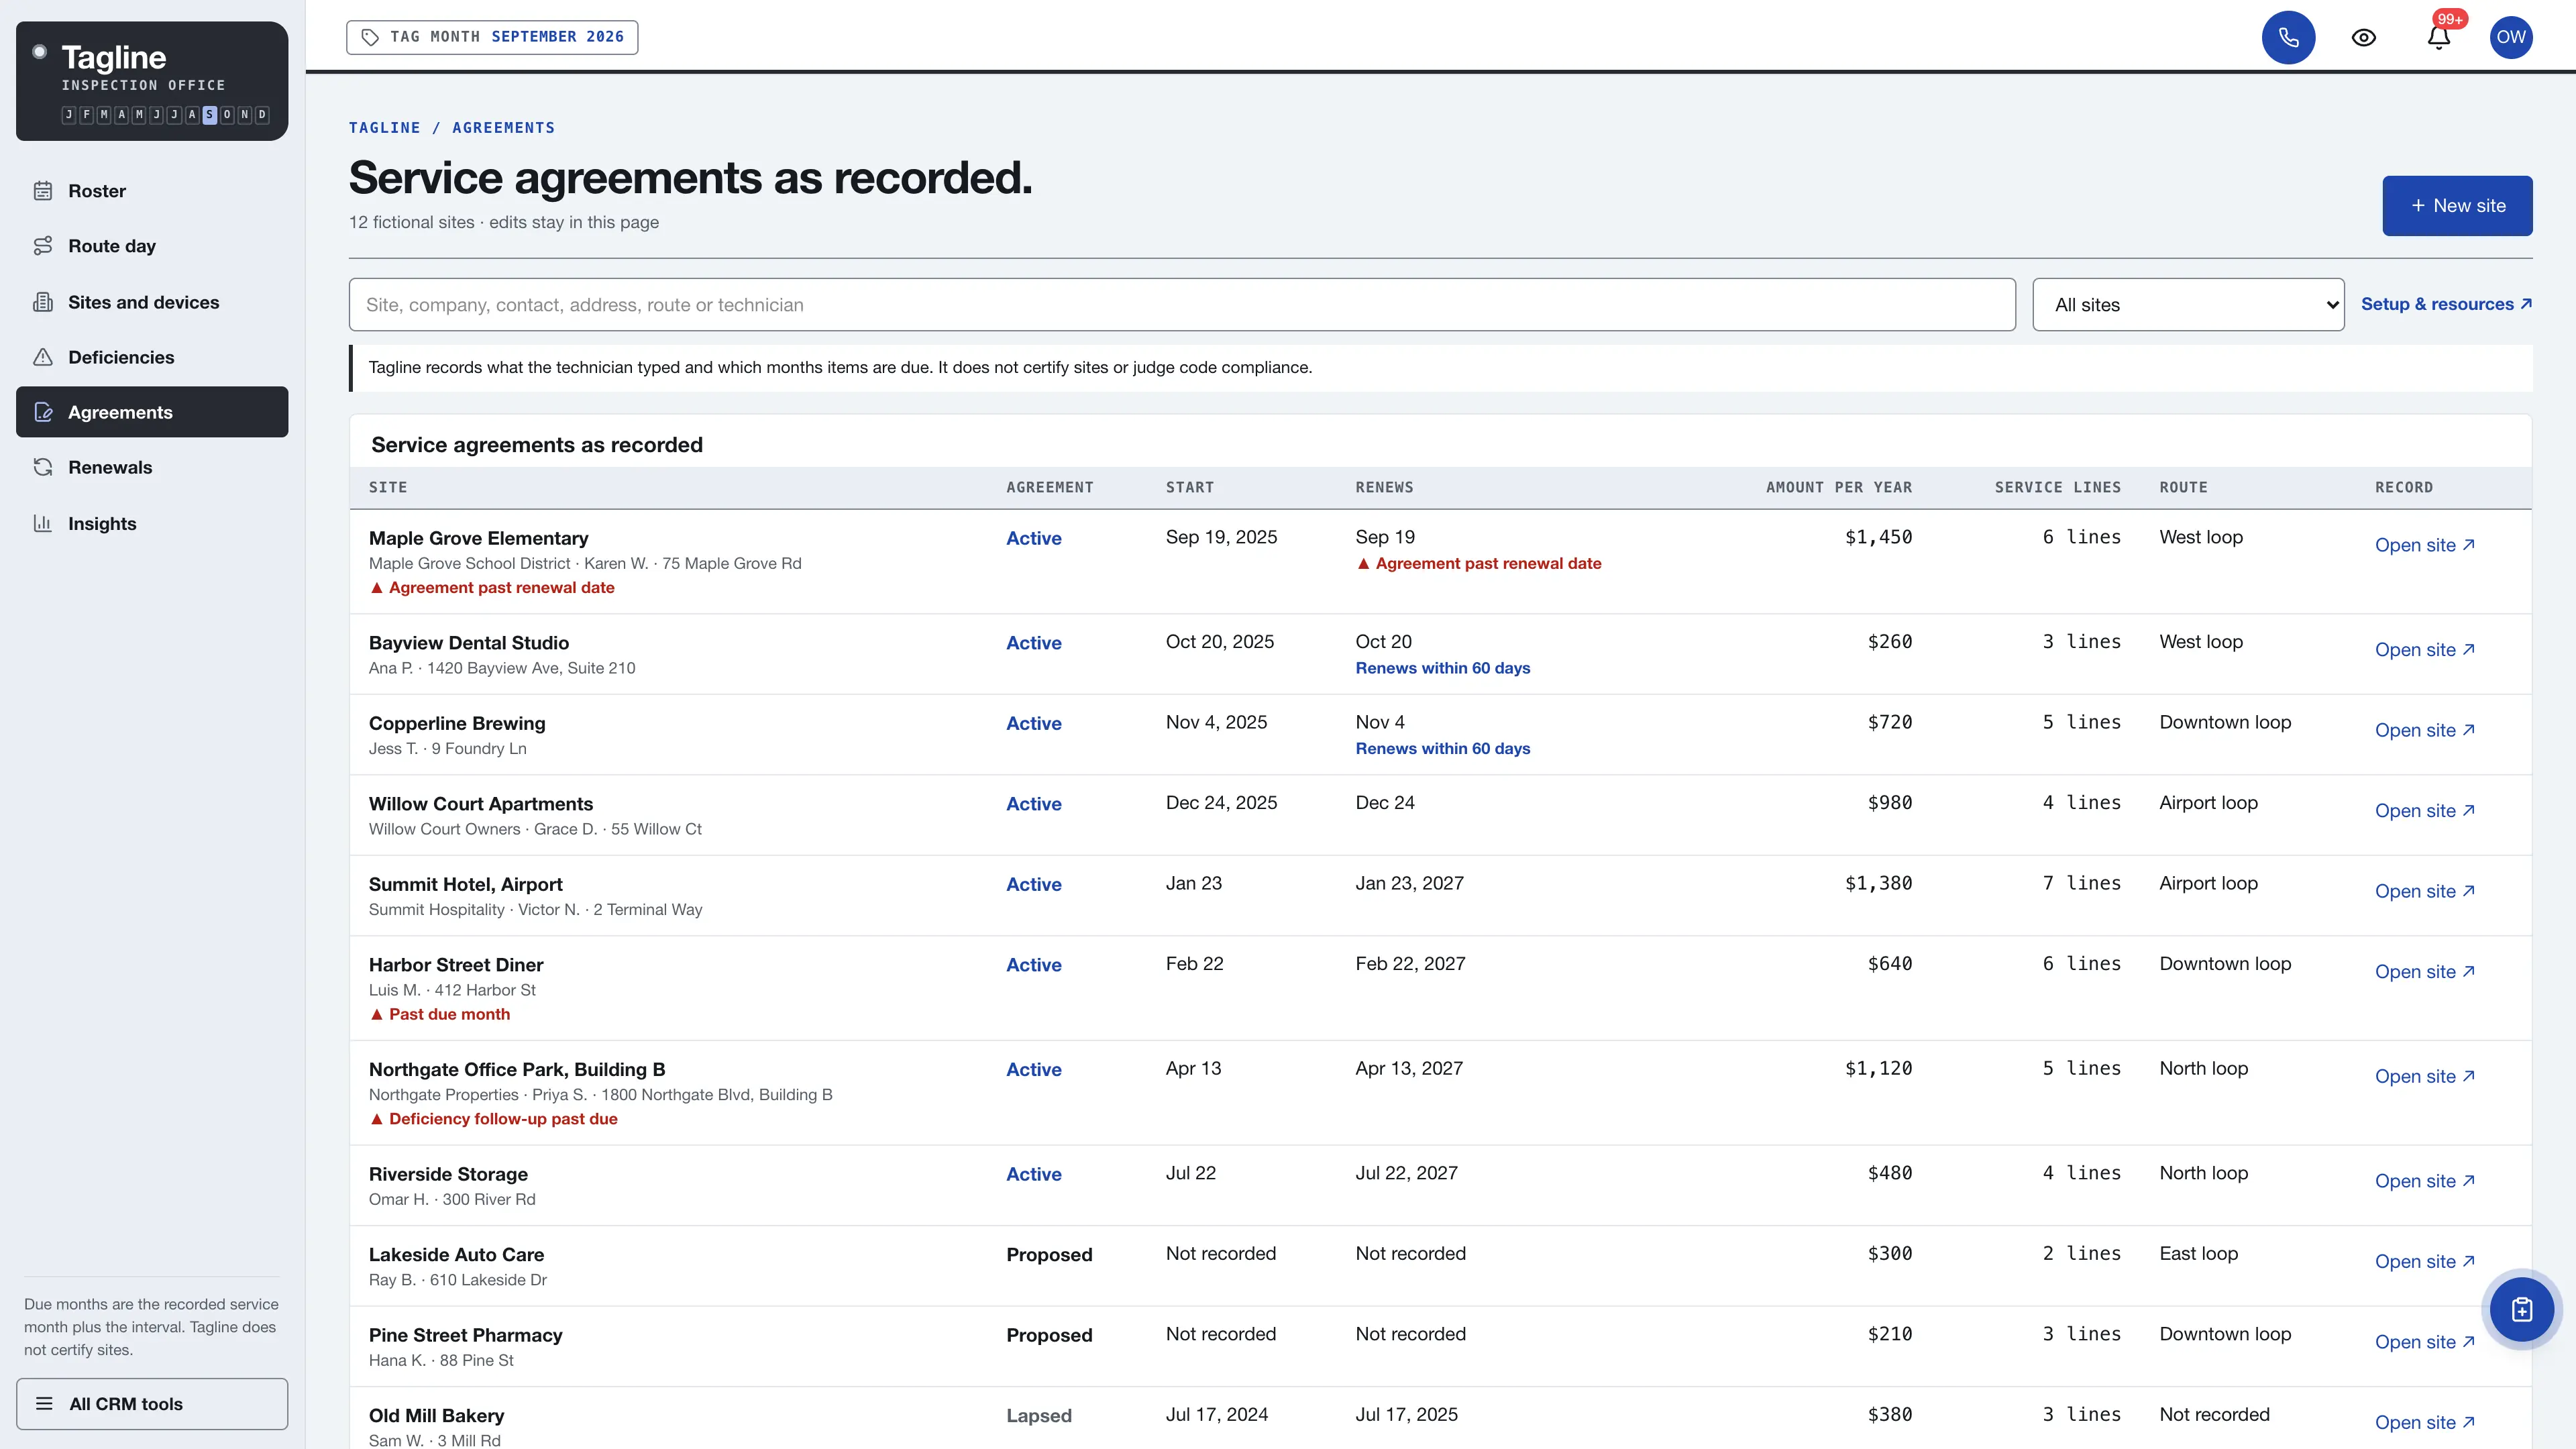Open site for Copperline Brewing
2576x1449 pixels.
(2425, 730)
